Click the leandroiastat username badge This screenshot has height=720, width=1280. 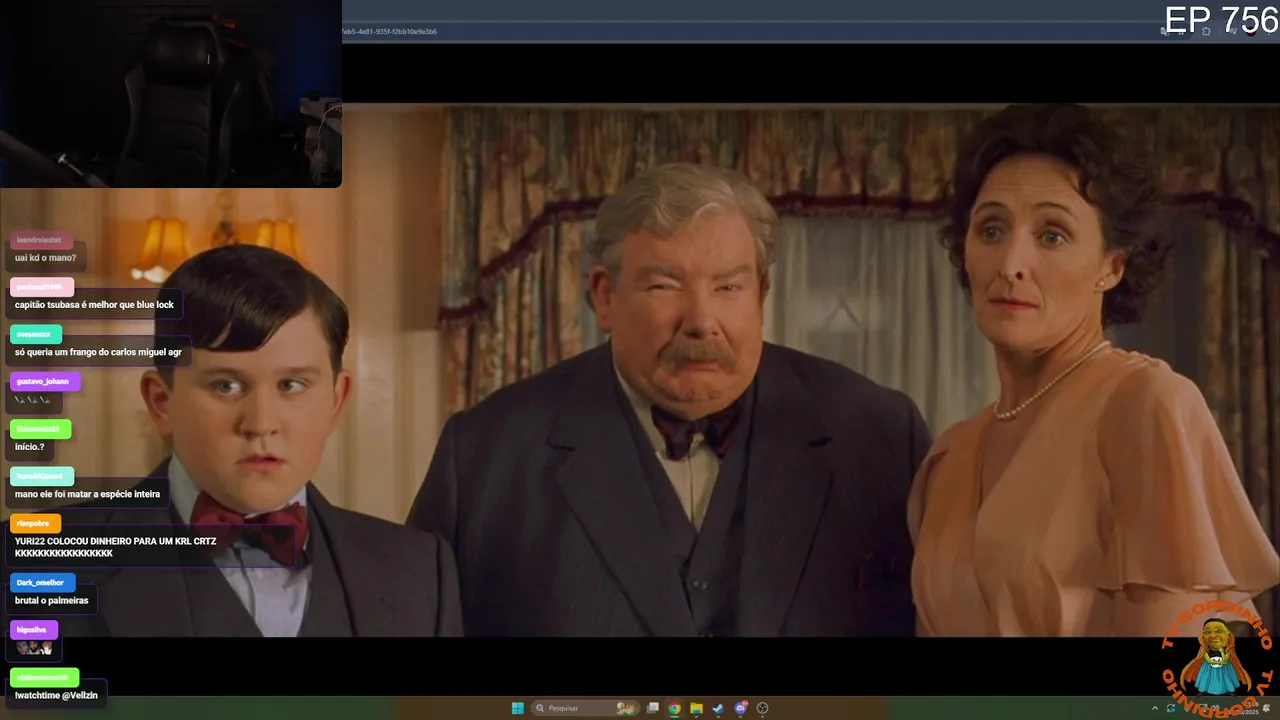(x=40, y=240)
